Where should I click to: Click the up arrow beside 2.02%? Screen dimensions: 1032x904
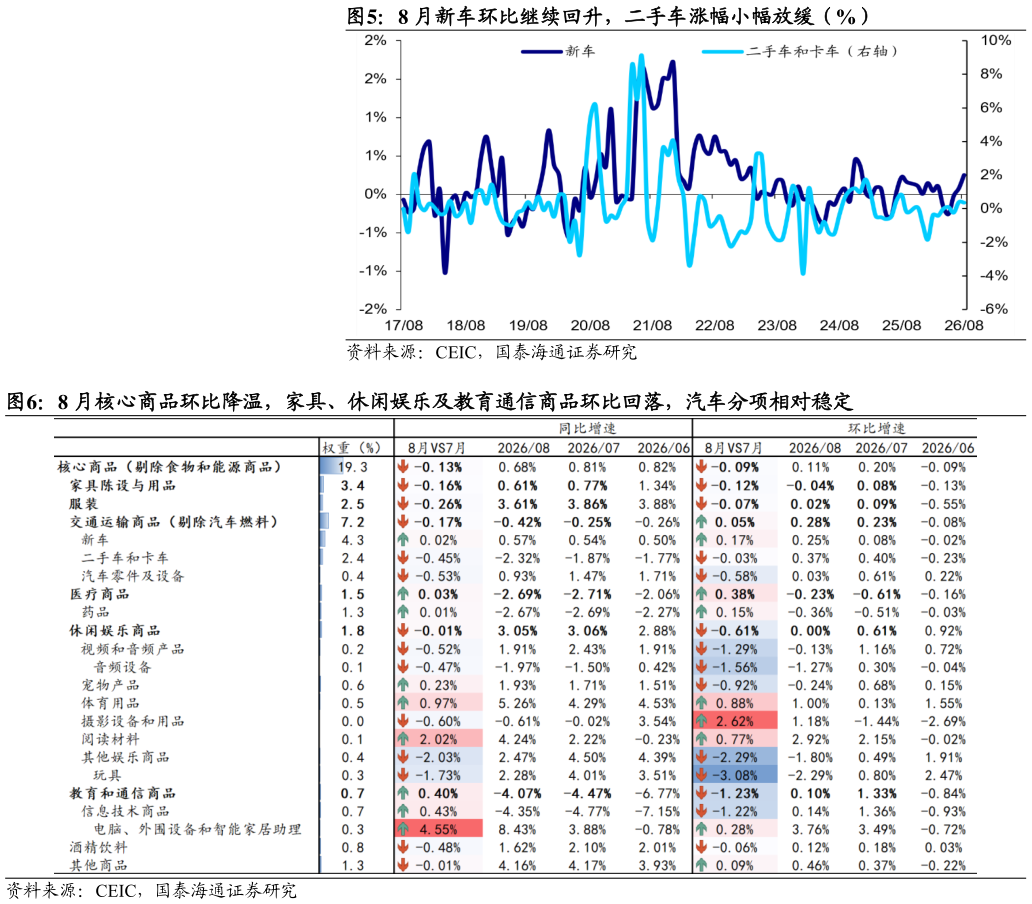(403, 739)
